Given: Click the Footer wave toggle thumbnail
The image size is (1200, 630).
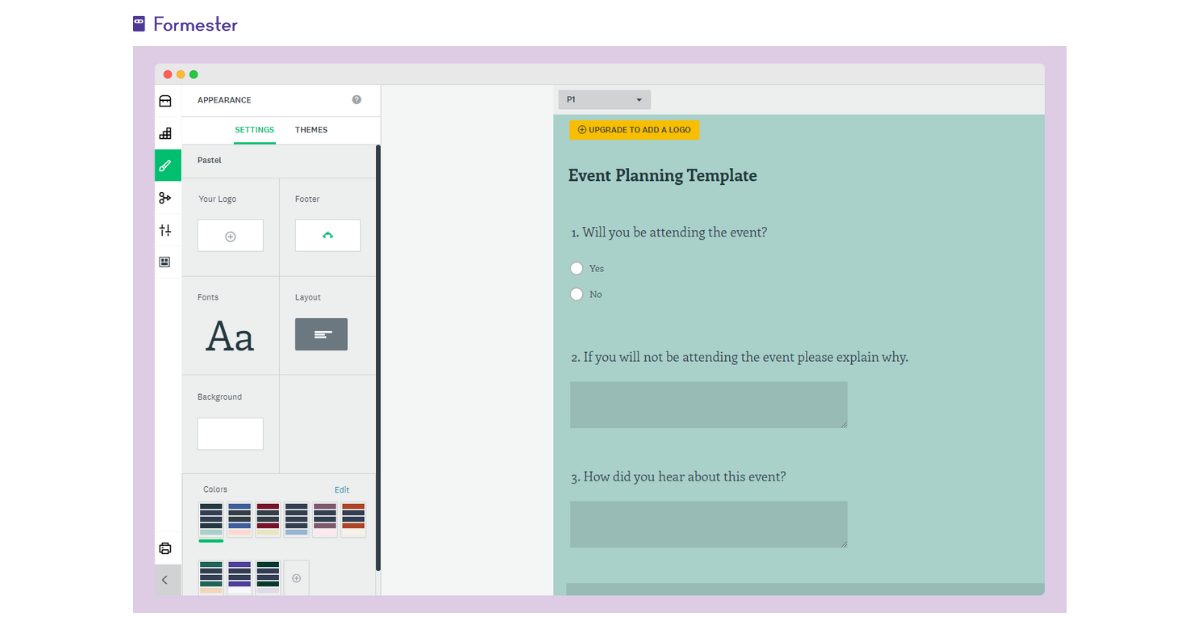Looking at the screenshot, I should 327,235.
